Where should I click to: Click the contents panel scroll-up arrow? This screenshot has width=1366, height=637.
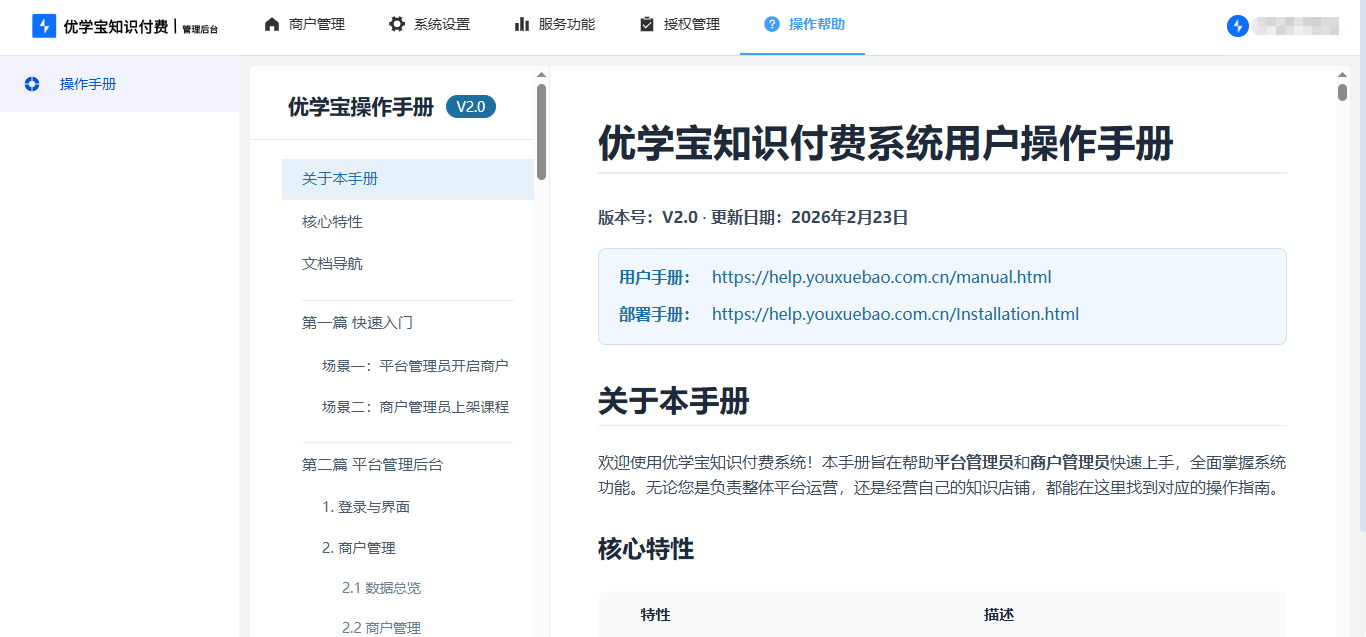pyautogui.click(x=541, y=74)
